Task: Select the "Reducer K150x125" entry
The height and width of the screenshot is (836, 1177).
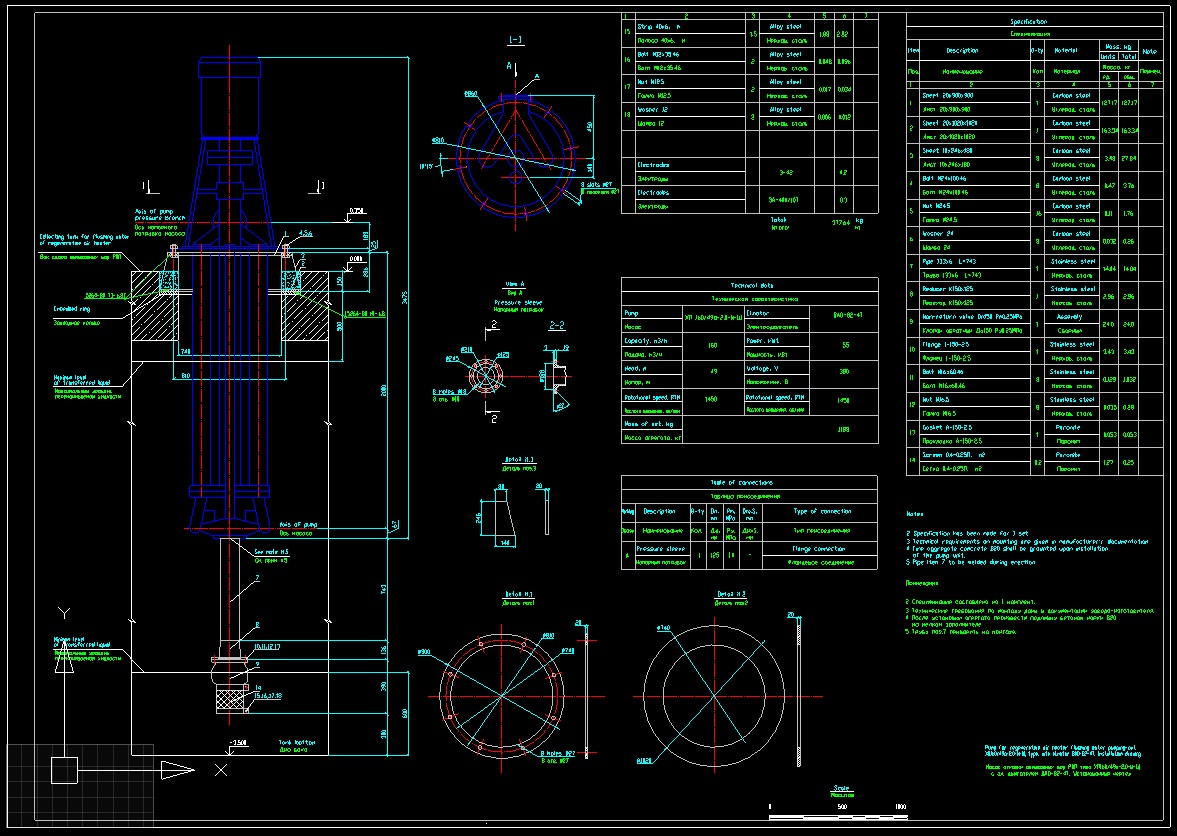Action: point(948,289)
